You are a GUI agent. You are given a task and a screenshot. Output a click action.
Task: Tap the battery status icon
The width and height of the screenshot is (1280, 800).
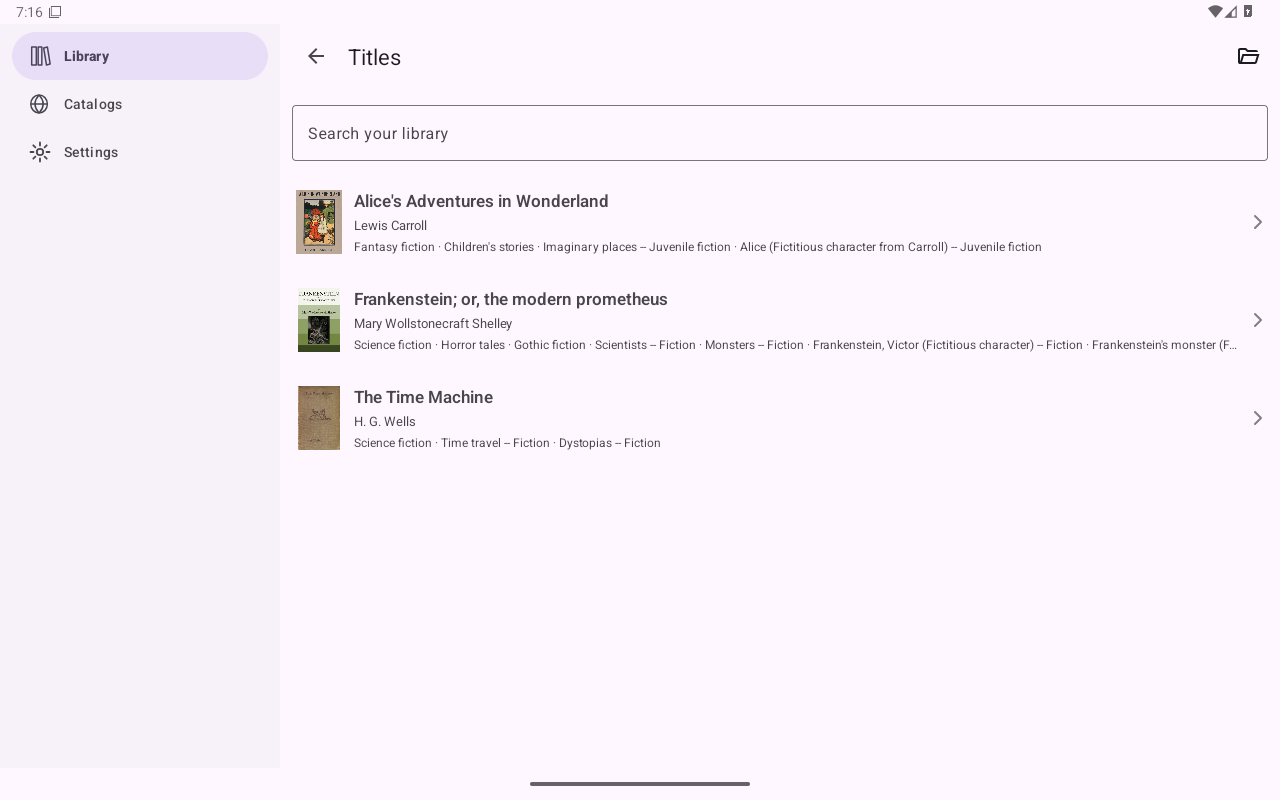[1248, 12]
